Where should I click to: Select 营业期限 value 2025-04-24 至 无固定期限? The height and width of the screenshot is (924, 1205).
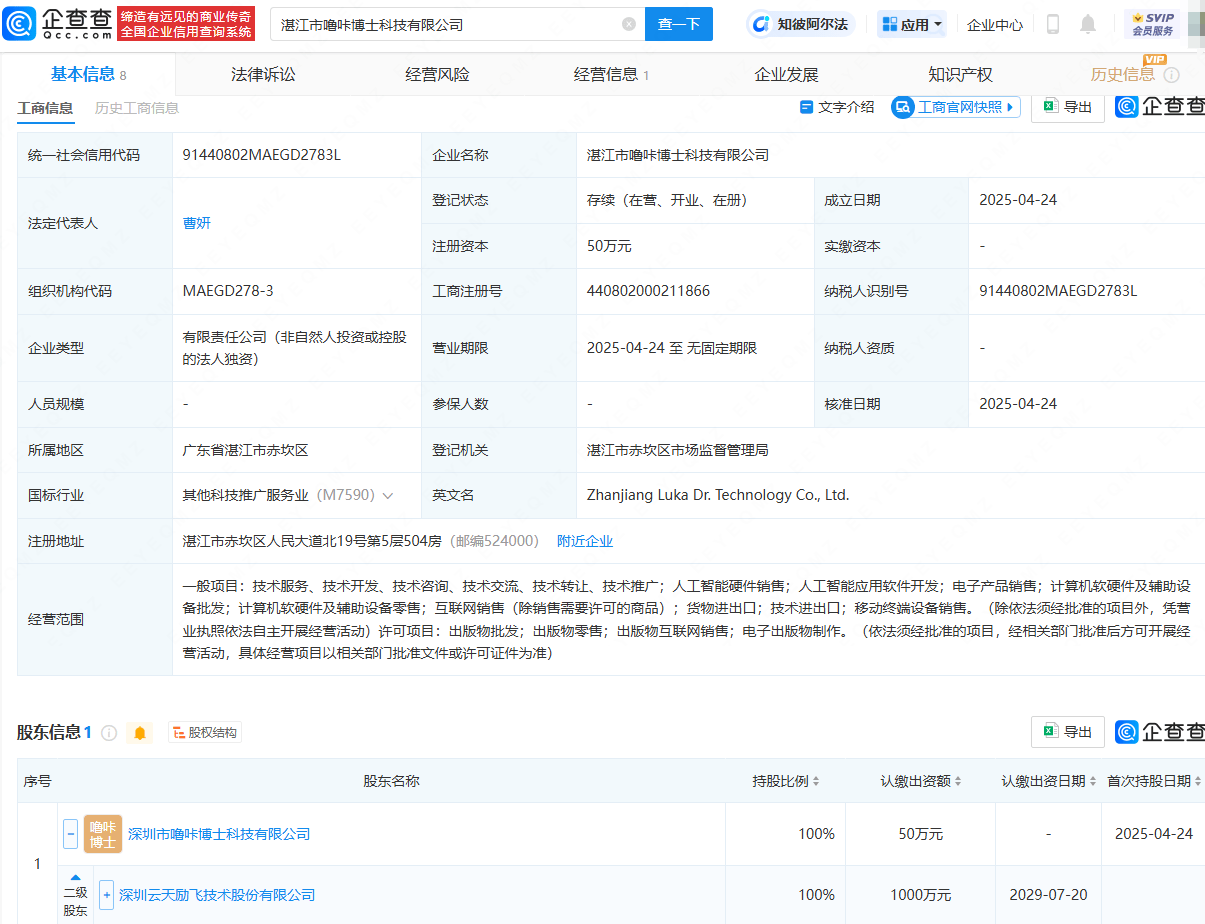[672, 348]
